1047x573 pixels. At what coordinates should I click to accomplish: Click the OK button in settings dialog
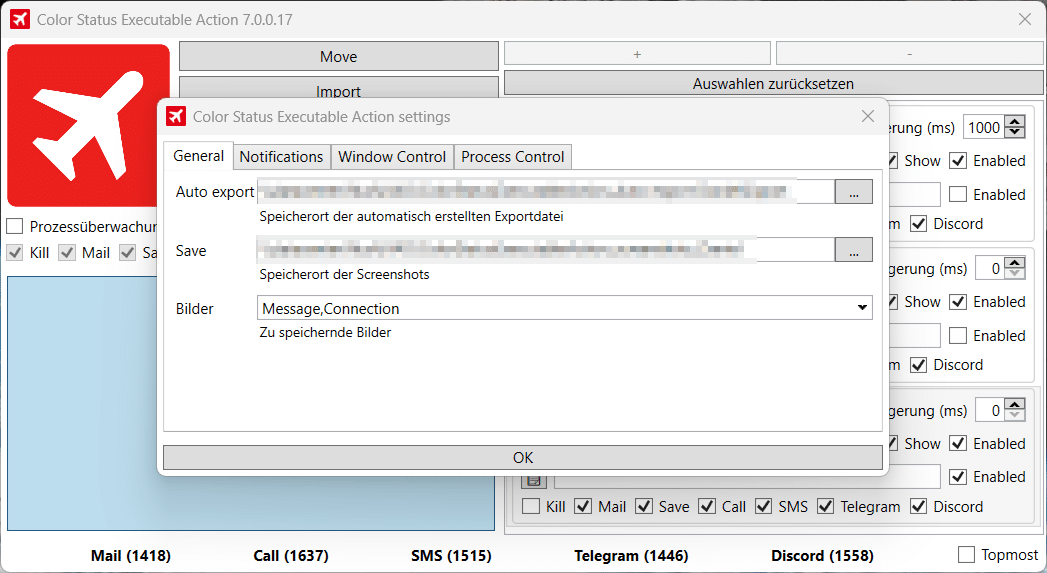523,457
